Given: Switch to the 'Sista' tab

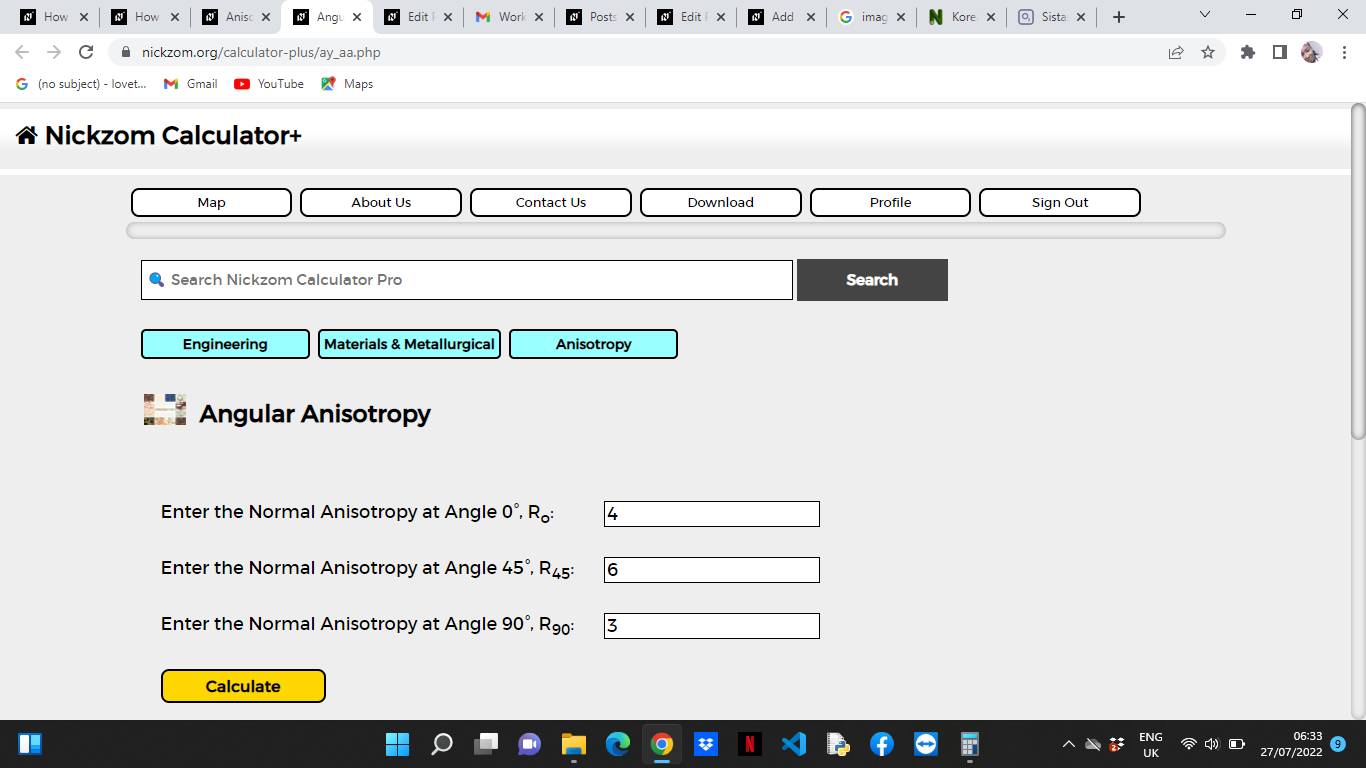Looking at the screenshot, I should pos(1050,17).
